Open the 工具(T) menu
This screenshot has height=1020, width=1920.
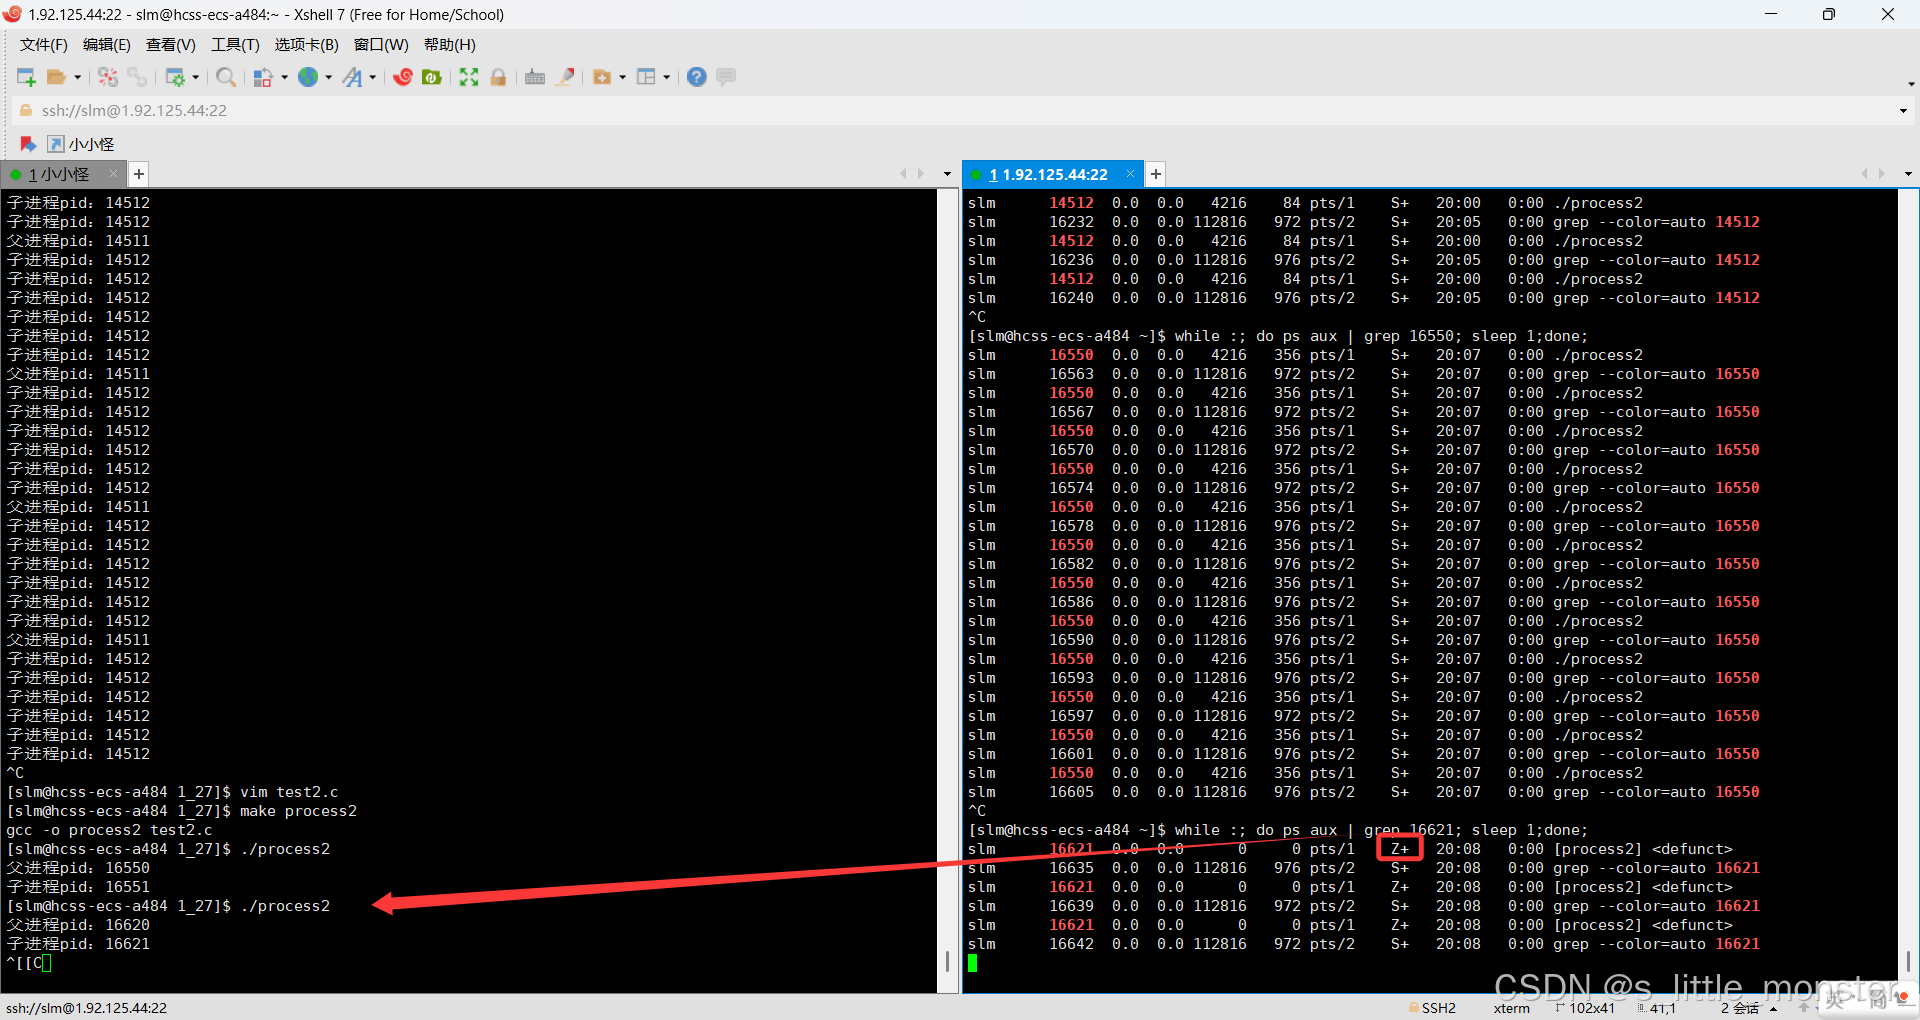point(235,45)
